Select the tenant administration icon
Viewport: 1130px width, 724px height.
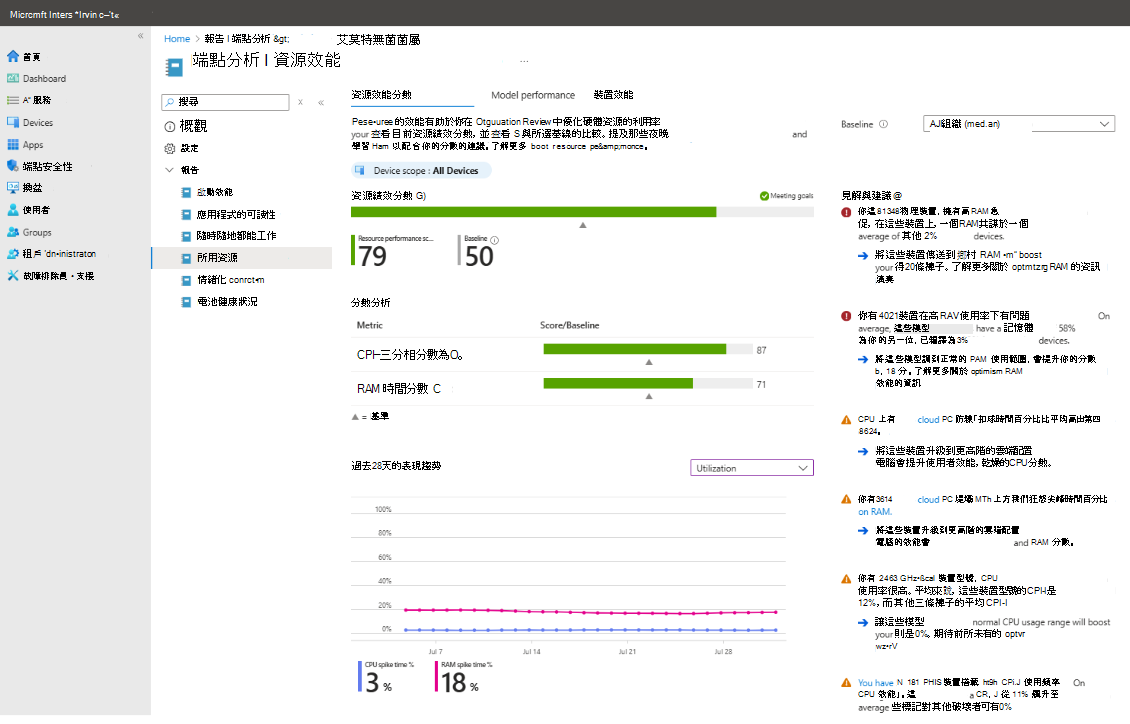[13, 254]
